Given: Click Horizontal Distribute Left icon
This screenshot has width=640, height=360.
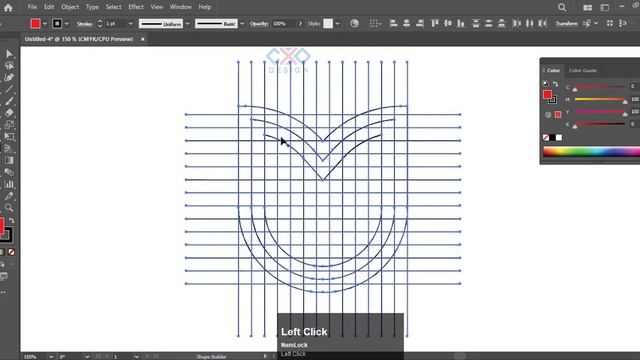Looking at the screenshot, I should [x=517, y=24].
